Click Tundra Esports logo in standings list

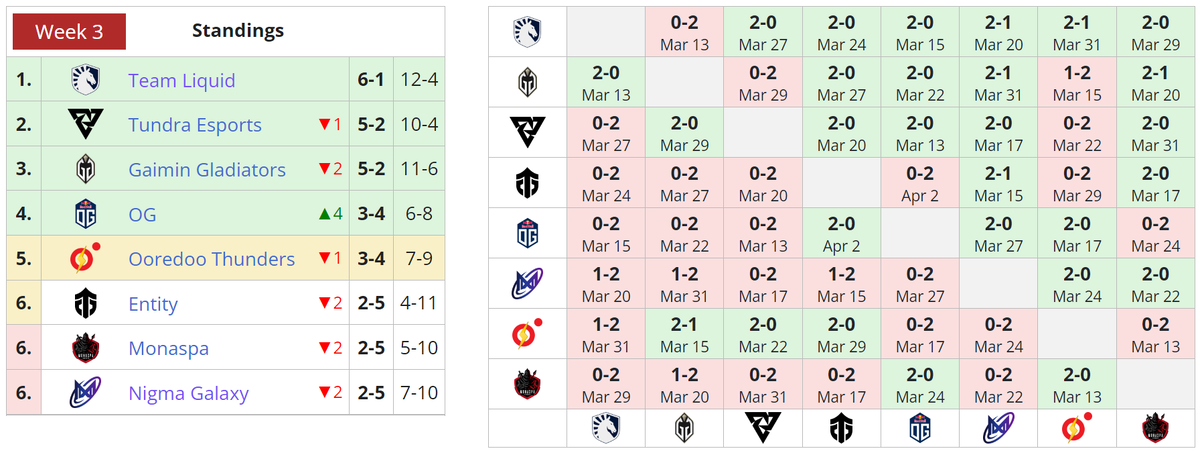click(x=85, y=125)
